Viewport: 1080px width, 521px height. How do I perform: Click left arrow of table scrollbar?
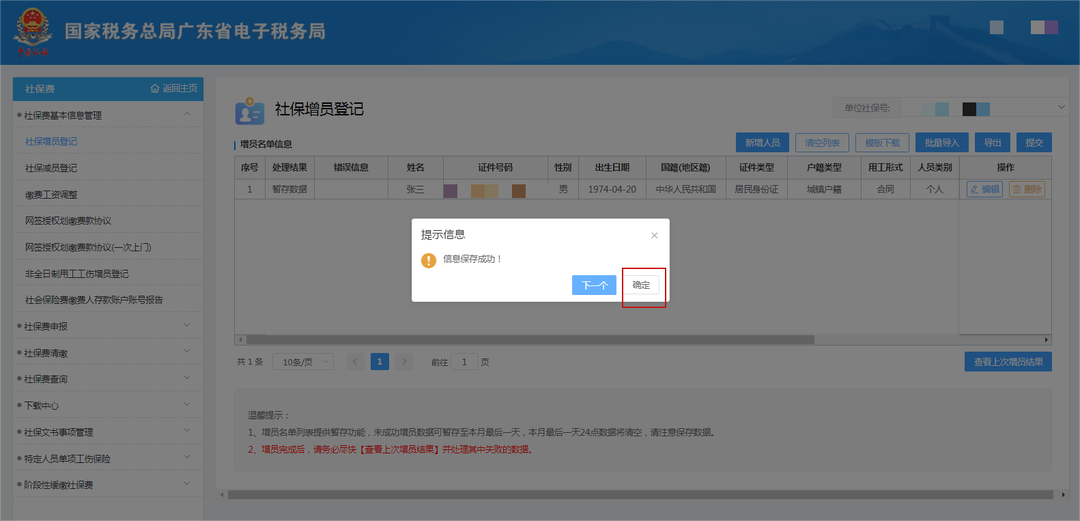coord(240,340)
